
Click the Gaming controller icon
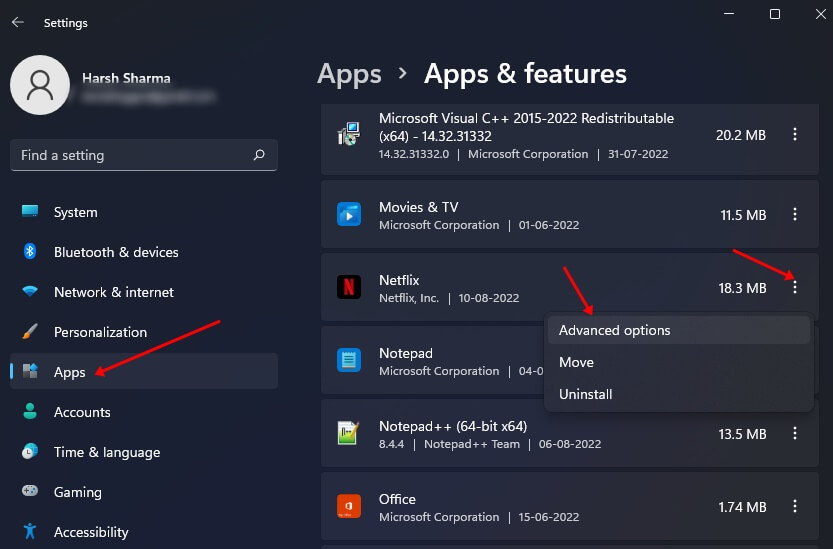[30, 491]
